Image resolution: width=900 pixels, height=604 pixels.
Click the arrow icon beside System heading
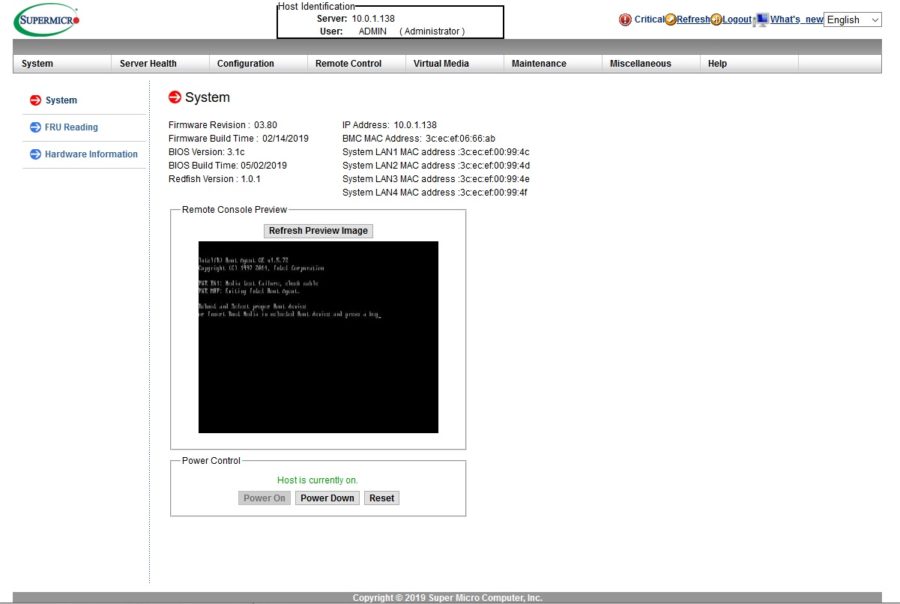tap(176, 97)
